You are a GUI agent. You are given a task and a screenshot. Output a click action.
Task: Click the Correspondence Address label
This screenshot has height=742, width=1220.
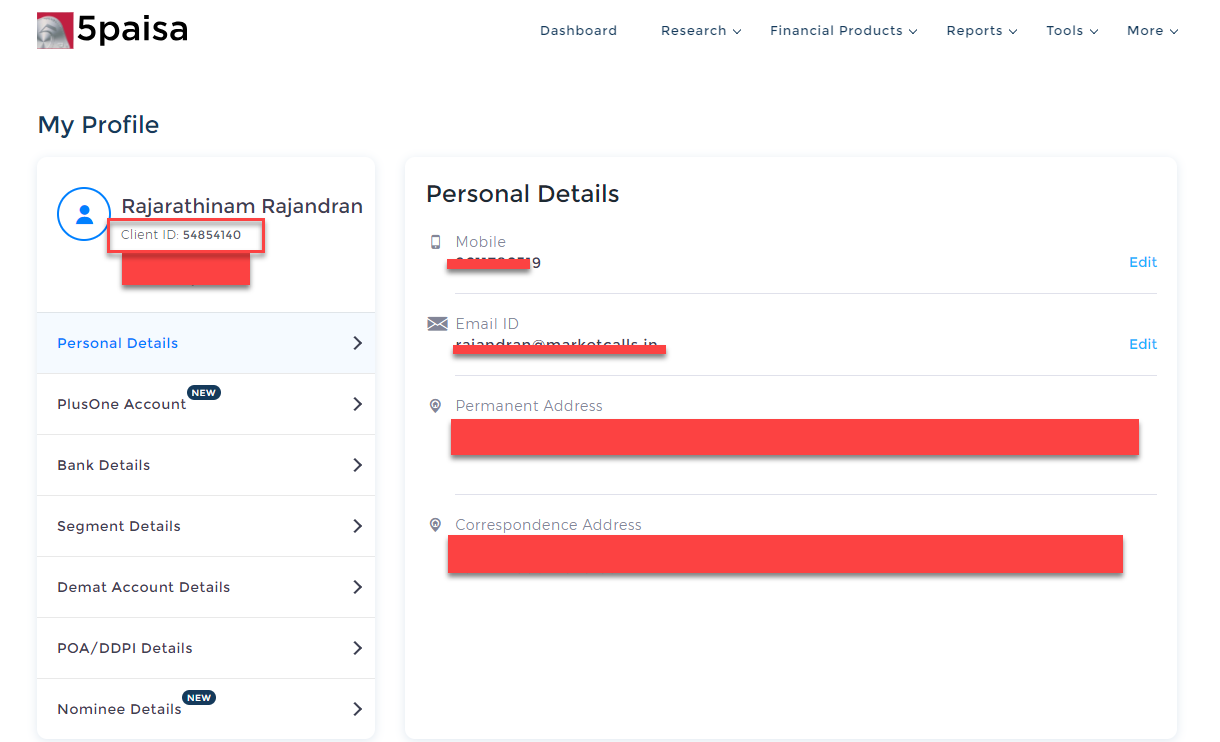coord(548,525)
